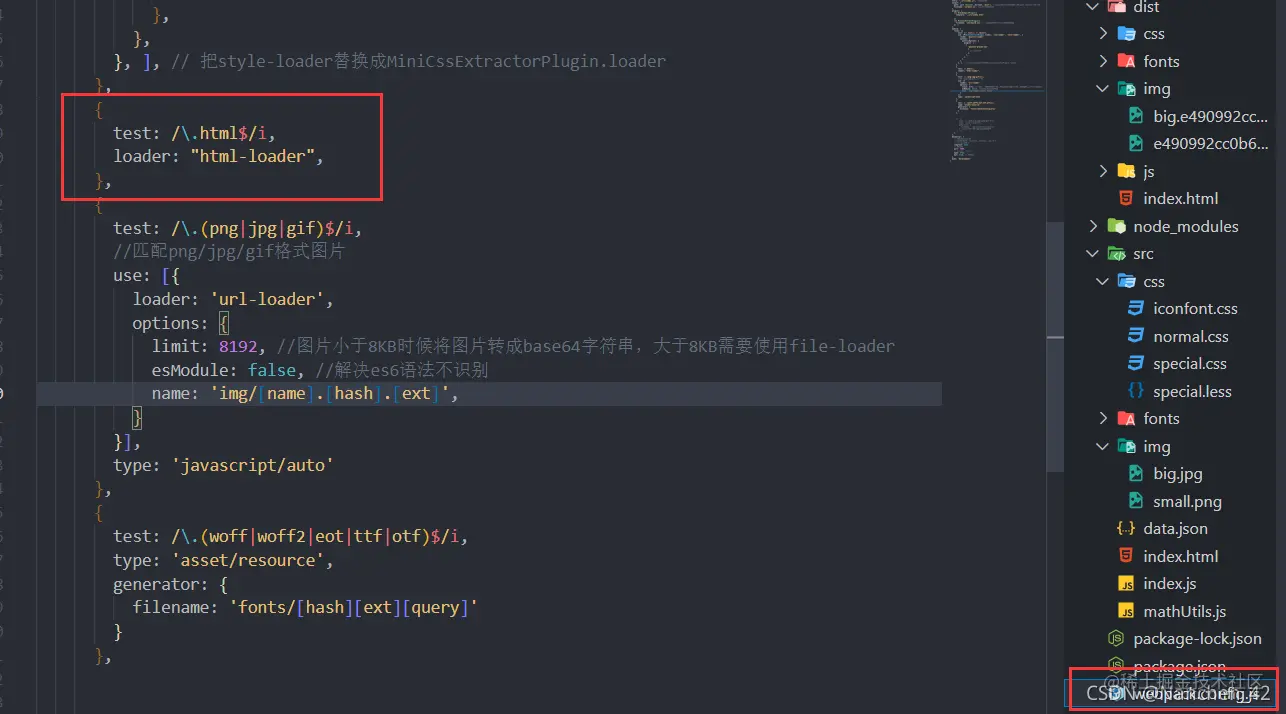
Task: Collapse the dist img folder
Action: click(x=1103, y=89)
